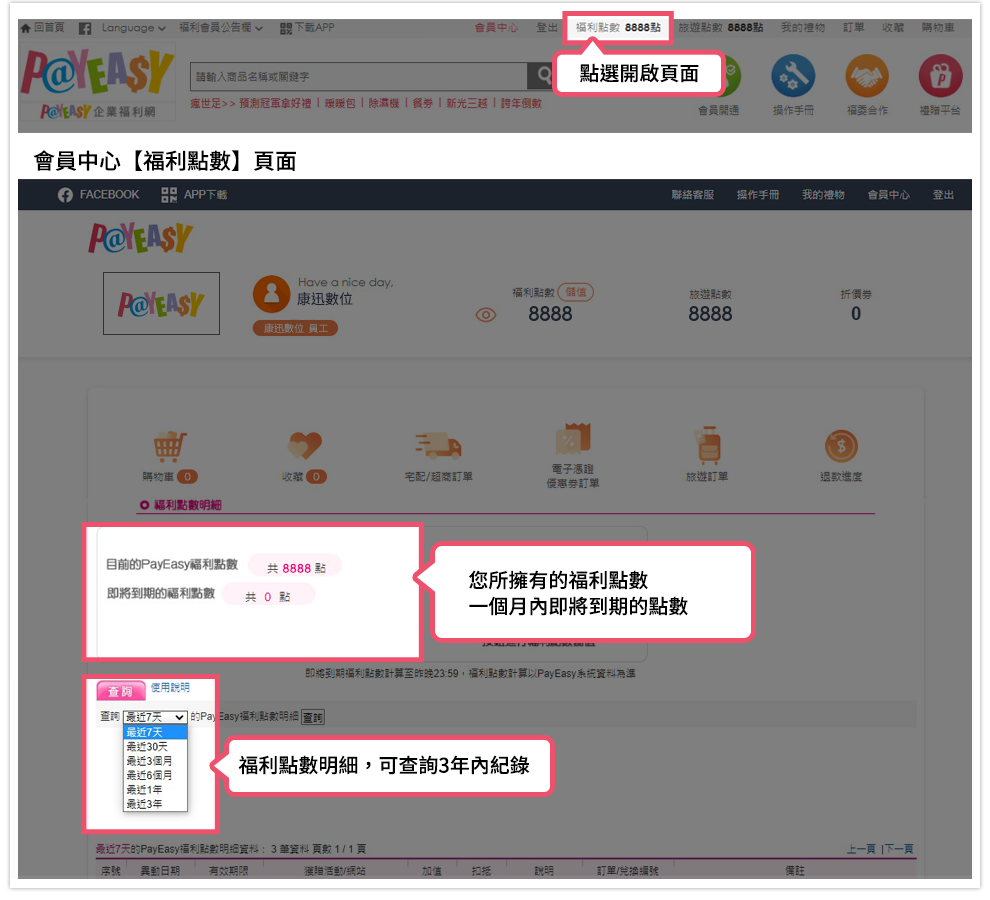Click 操作手冊 in the dark navigation bar
The height and width of the screenshot is (900, 990).
pos(758,195)
